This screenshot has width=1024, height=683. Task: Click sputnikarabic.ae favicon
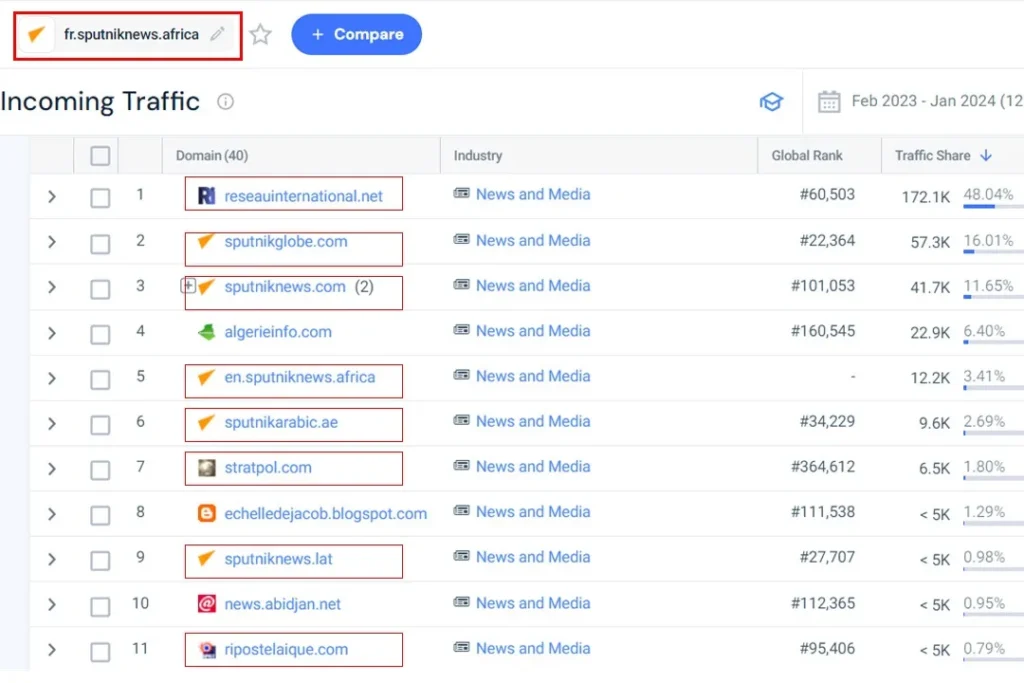pos(206,422)
